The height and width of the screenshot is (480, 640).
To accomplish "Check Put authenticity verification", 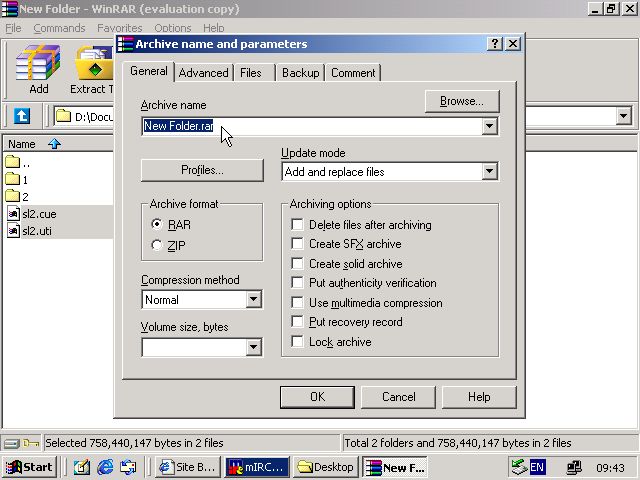I will pyautogui.click(x=298, y=282).
